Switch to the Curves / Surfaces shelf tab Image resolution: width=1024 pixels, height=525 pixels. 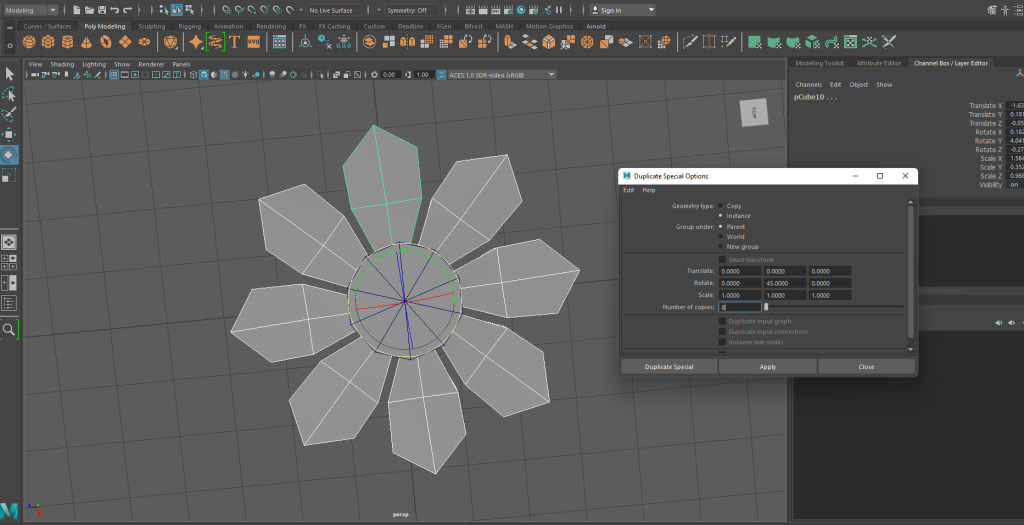[x=48, y=26]
